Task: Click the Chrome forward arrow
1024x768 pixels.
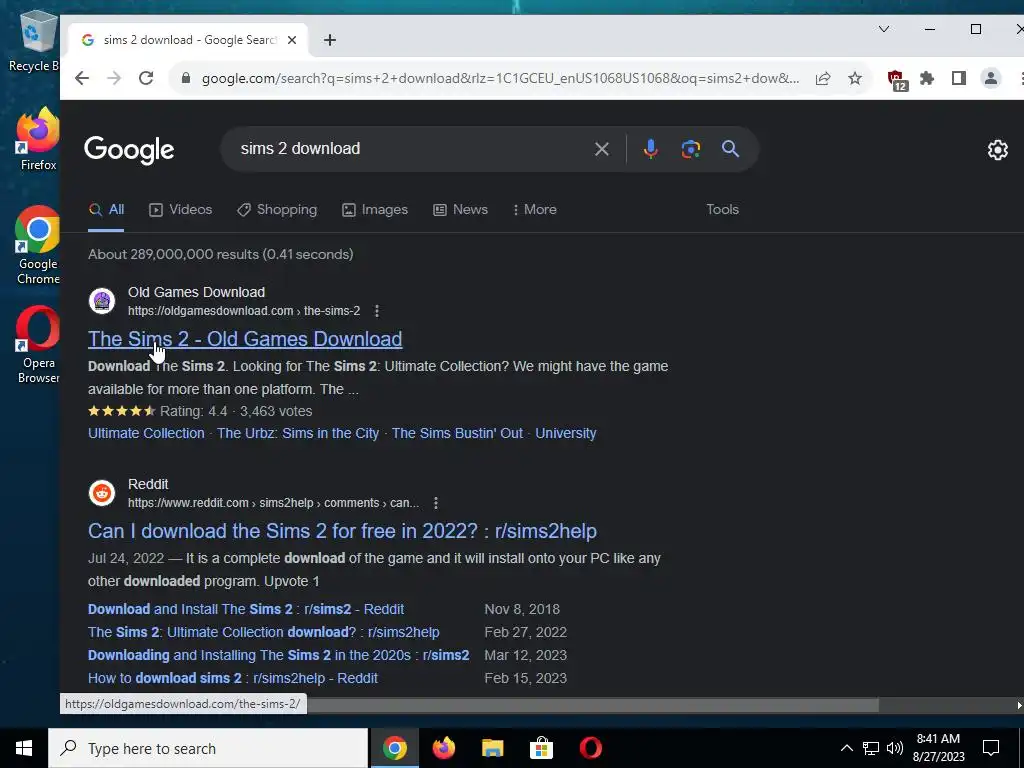Action: pos(114,78)
